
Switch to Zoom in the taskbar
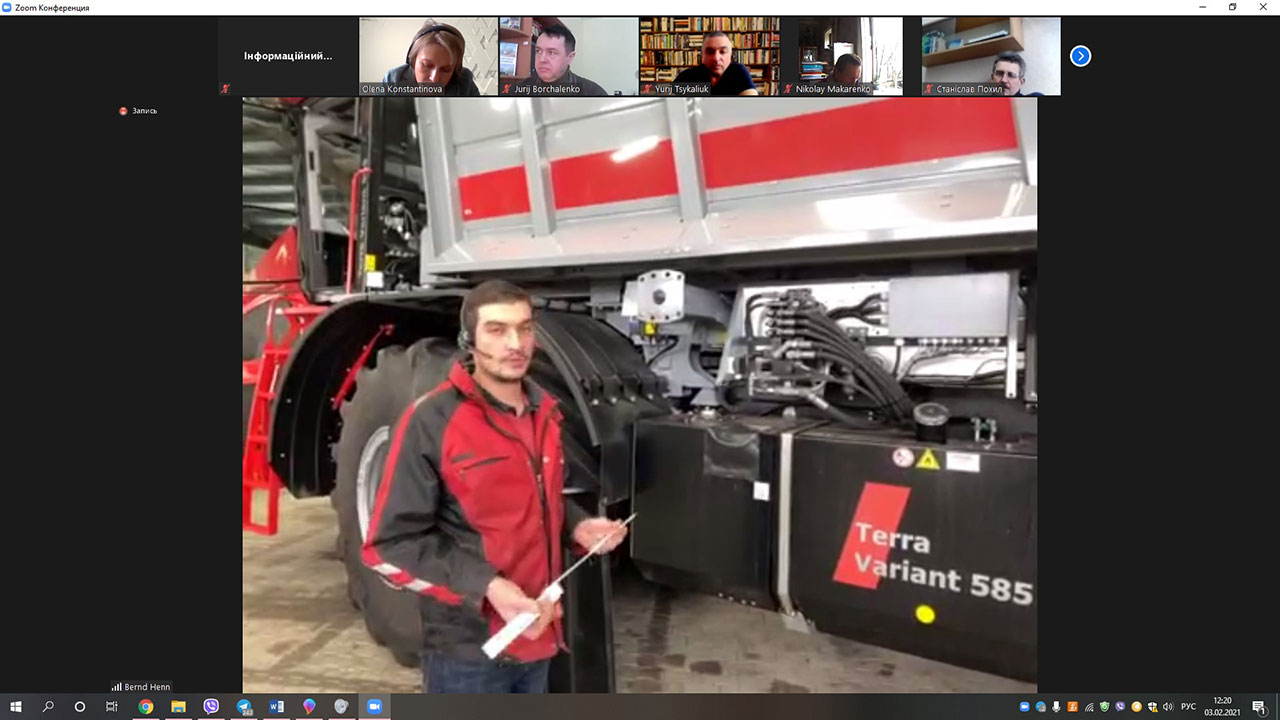pyautogui.click(x=375, y=707)
